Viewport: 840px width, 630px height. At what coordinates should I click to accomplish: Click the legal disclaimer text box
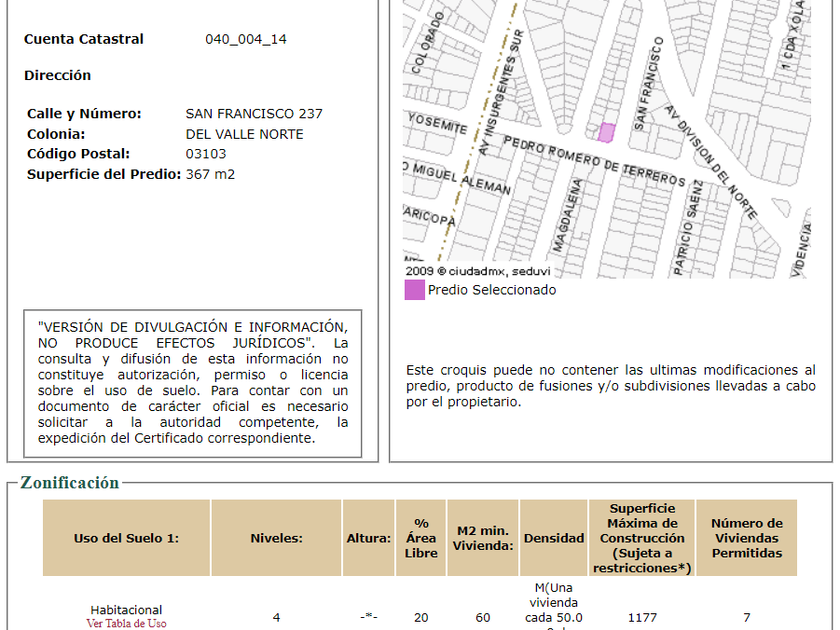pyautogui.click(x=193, y=383)
